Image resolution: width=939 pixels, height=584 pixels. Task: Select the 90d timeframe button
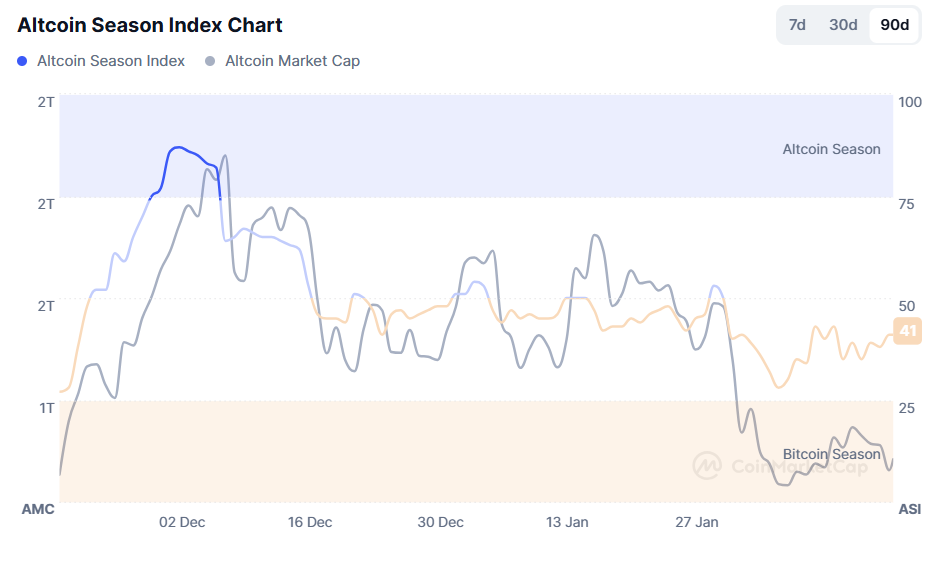pyautogui.click(x=892, y=24)
